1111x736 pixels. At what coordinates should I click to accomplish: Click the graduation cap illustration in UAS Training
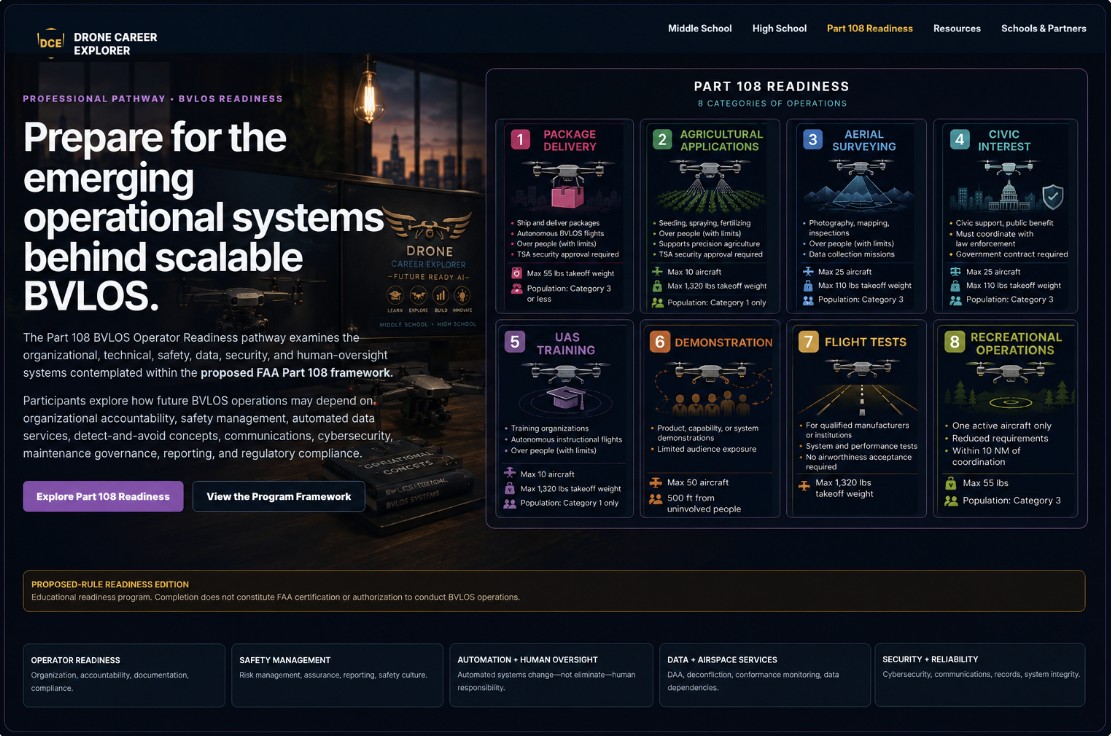(565, 397)
